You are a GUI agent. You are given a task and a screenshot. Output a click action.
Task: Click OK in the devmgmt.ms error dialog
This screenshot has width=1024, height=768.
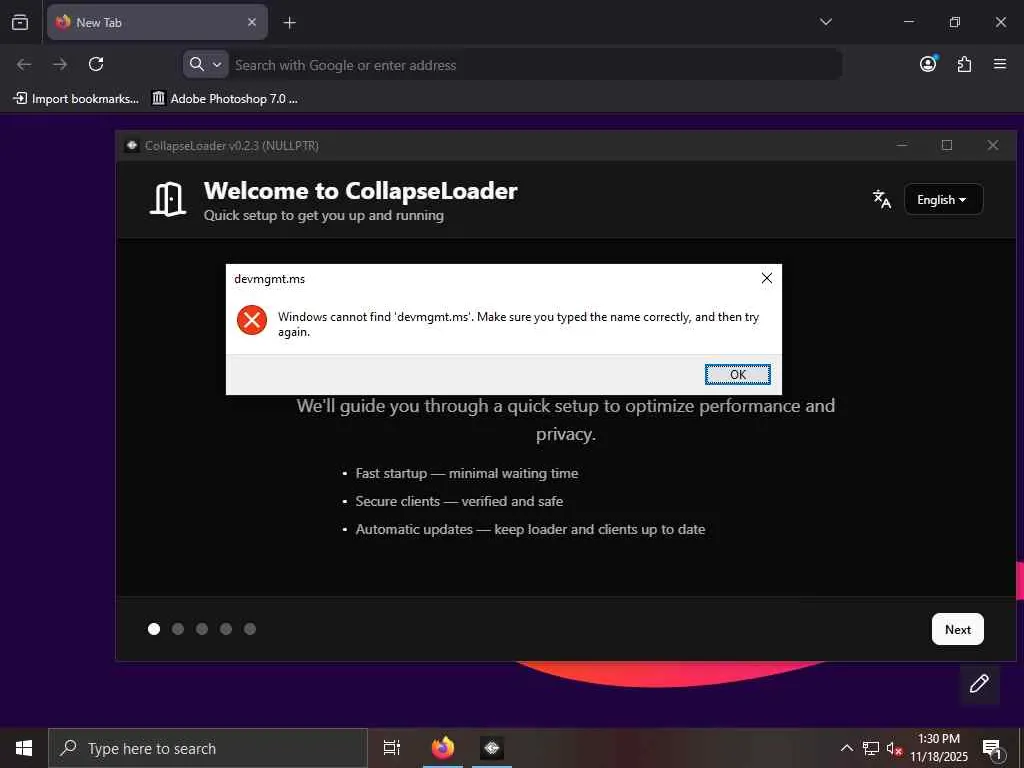[x=737, y=374]
